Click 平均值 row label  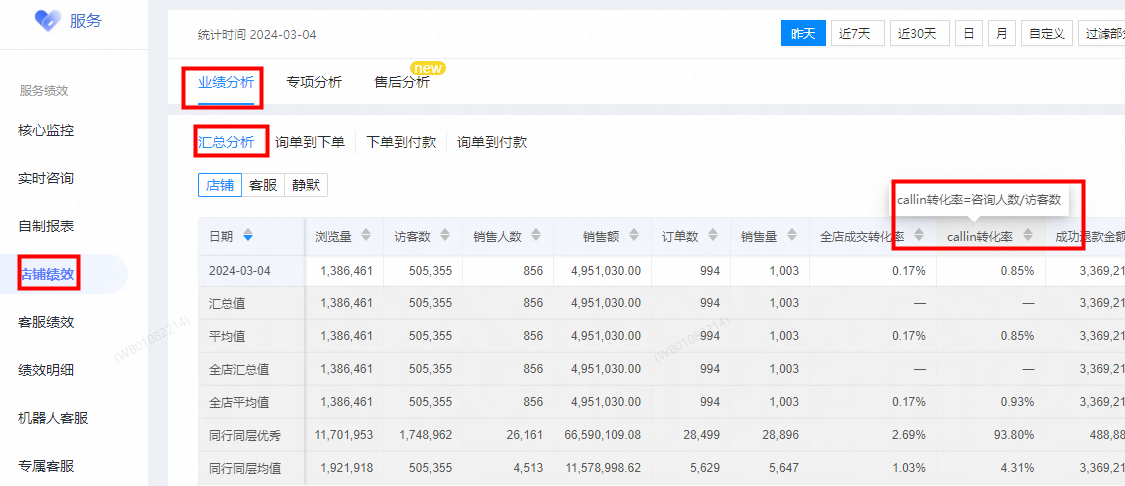click(x=227, y=336)
